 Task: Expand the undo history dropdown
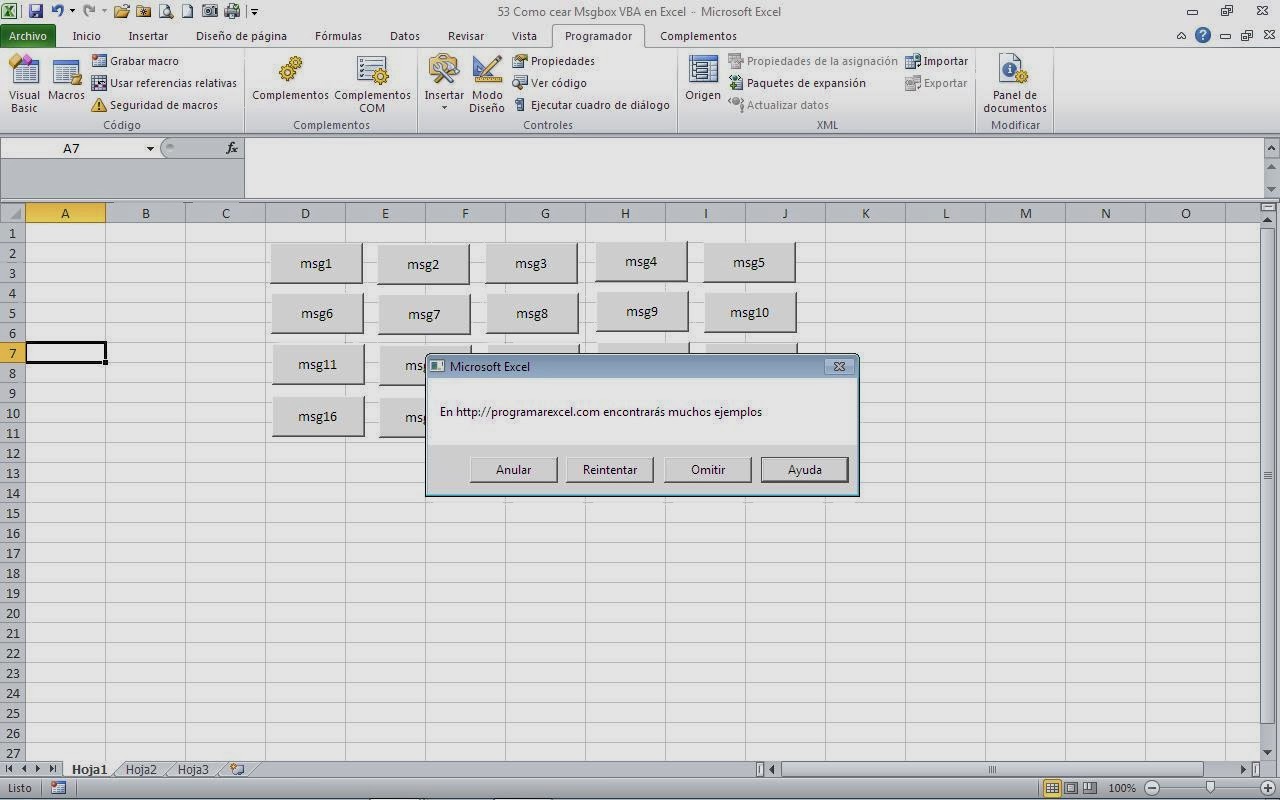[x=72, y=12]
